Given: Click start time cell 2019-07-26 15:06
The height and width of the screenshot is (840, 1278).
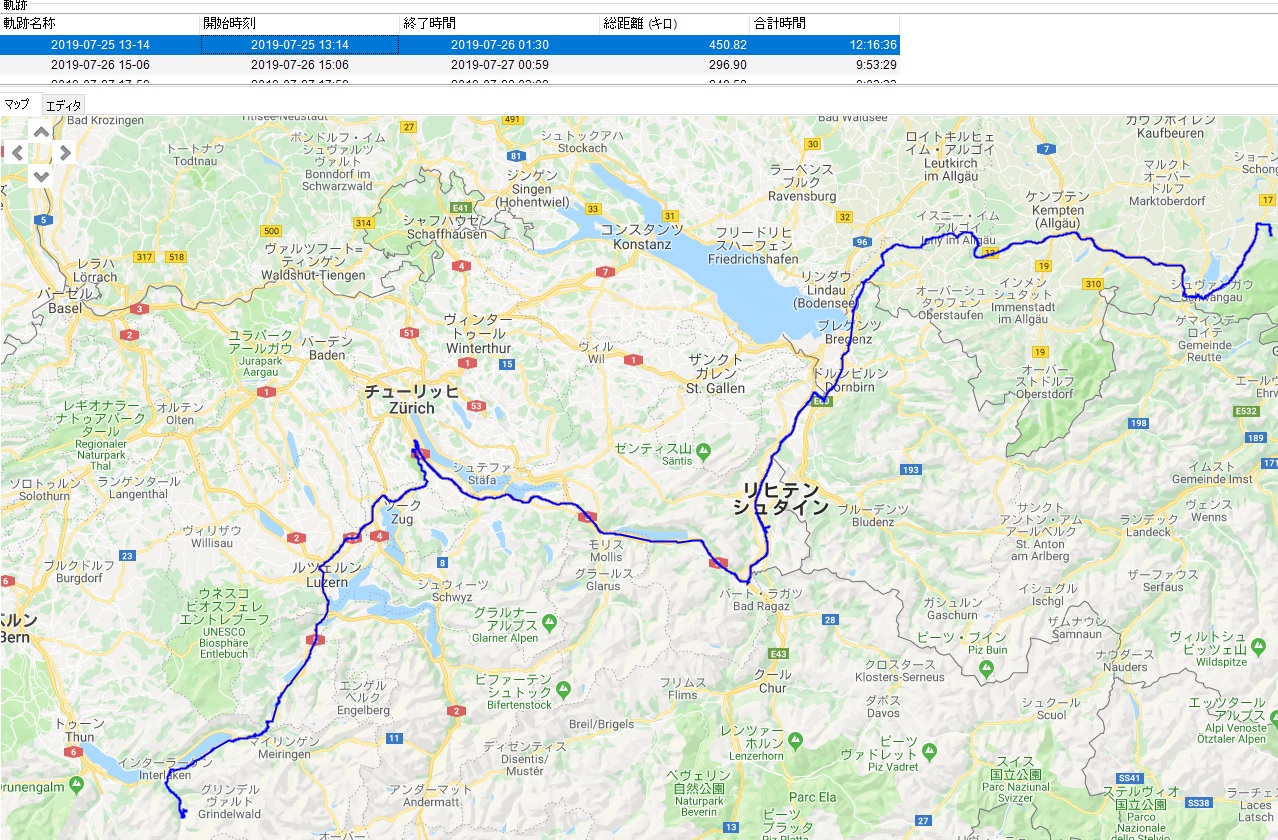Looking at the screenshot, I should [x=300, y=64].
